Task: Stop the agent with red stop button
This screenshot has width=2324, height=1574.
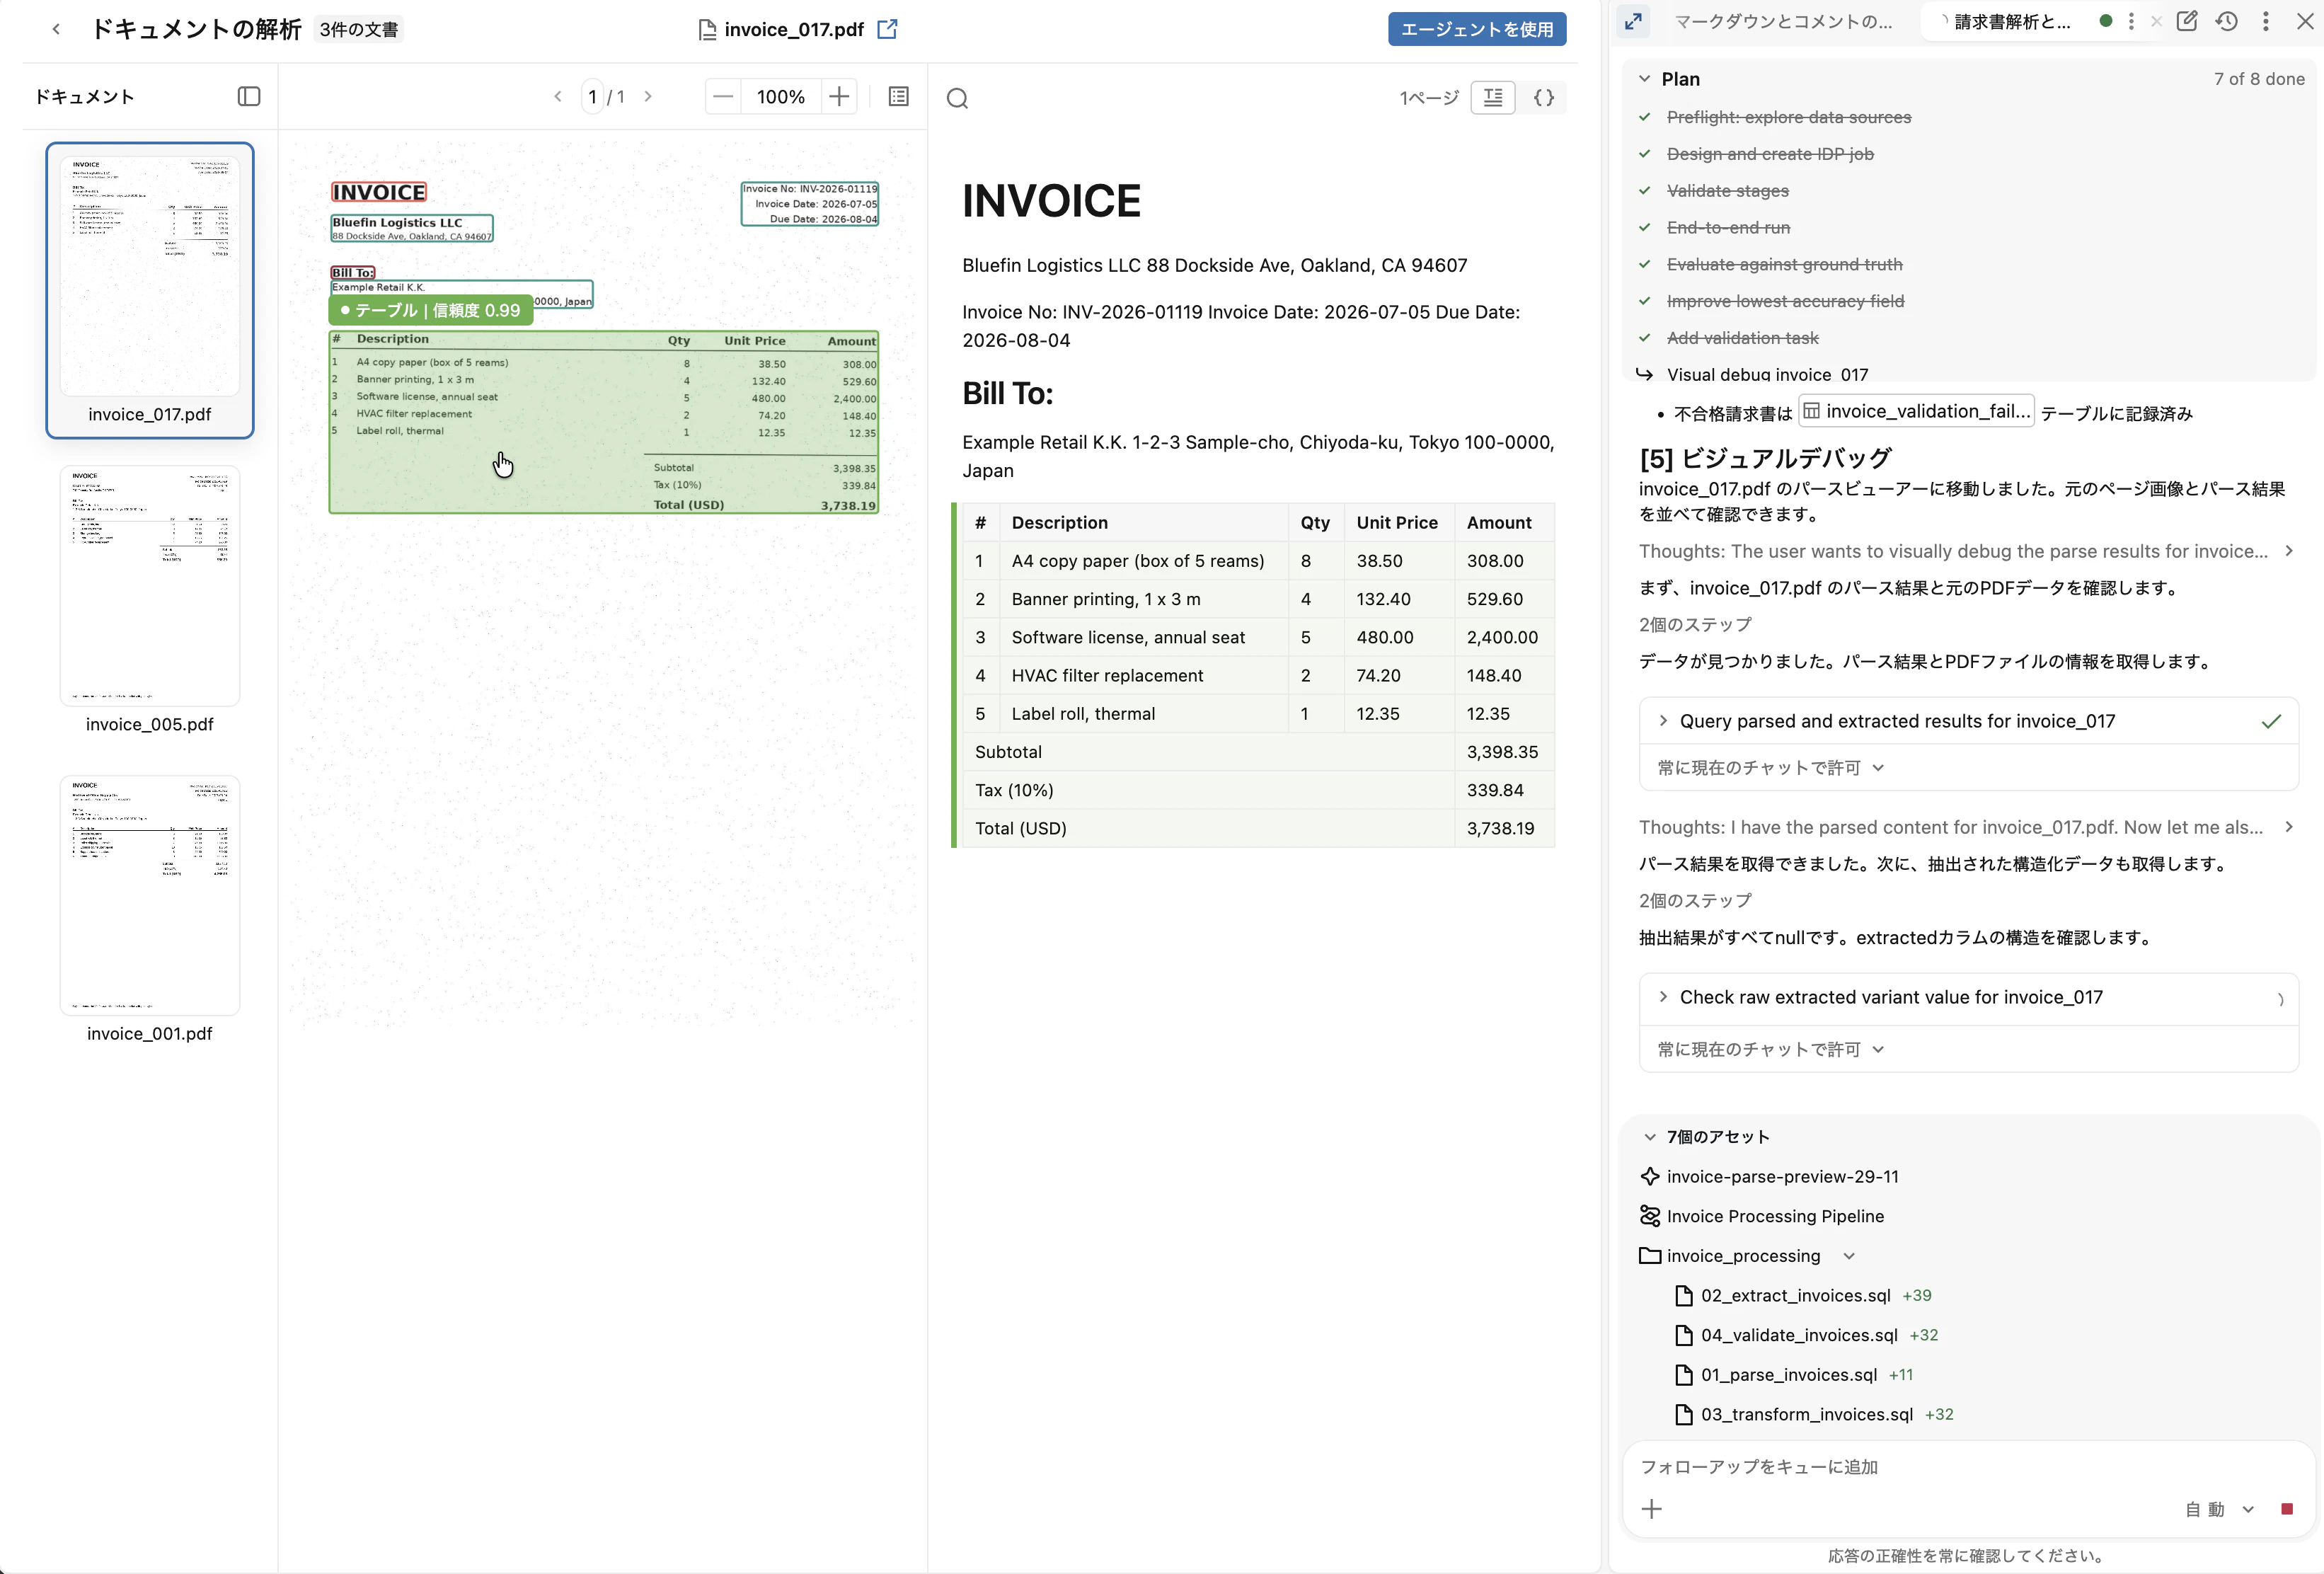Action: 2287,1509
